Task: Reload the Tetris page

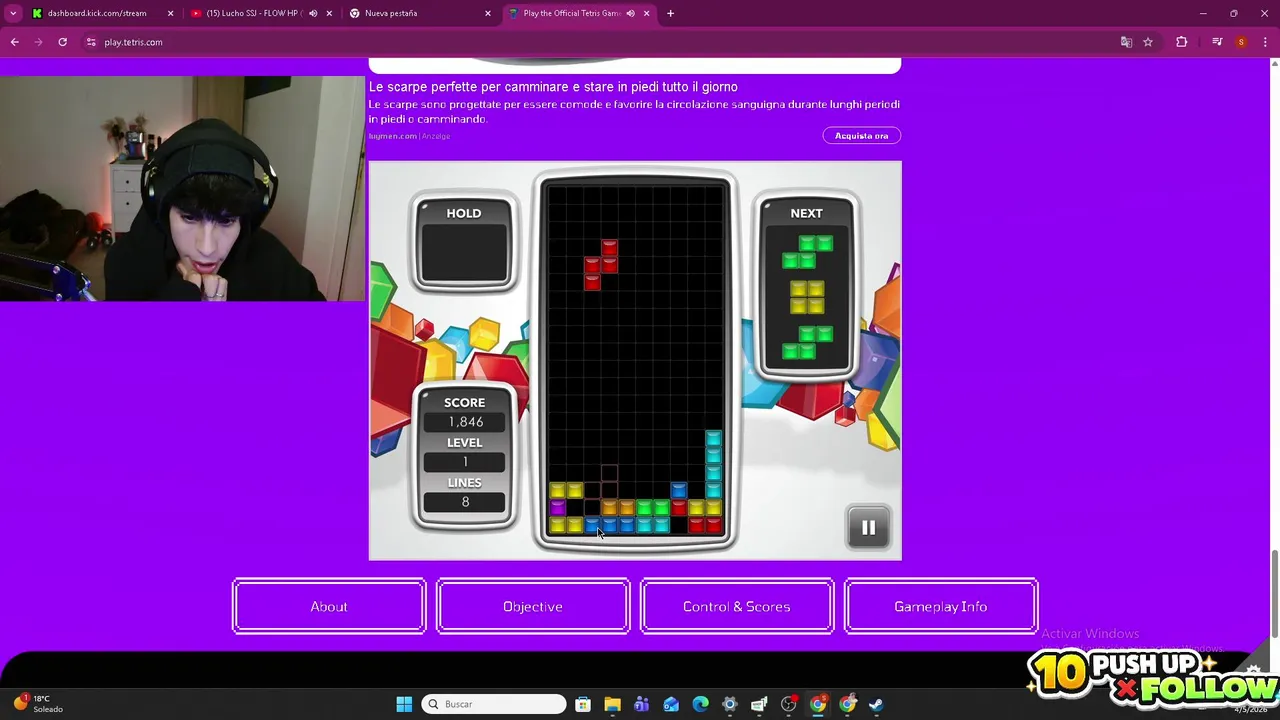Action: point(62,42)
